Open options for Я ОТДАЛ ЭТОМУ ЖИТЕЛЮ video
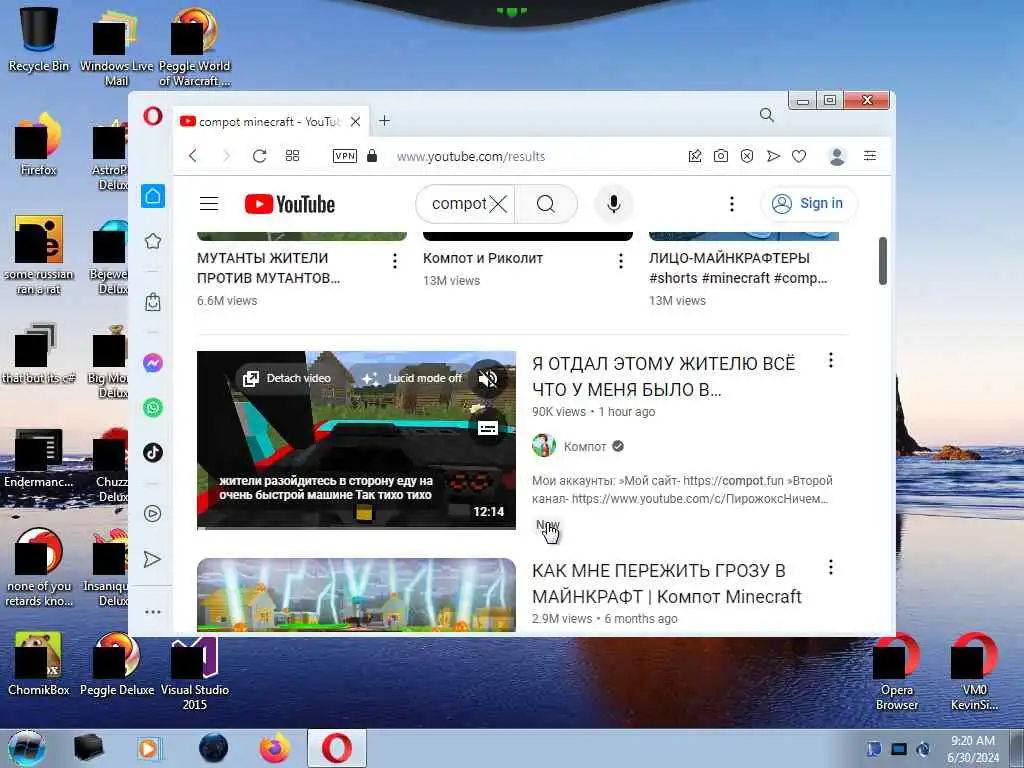1024x768 pixels. [831, 360]
